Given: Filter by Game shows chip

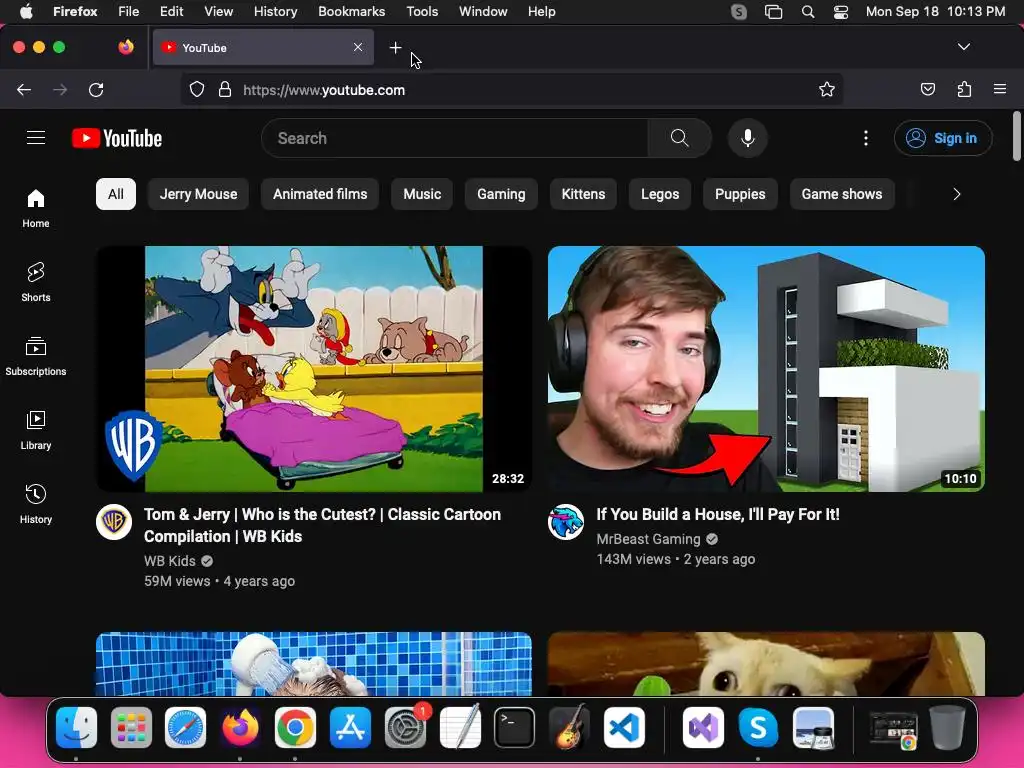Looking at the screenshot, I should (842, 194).
